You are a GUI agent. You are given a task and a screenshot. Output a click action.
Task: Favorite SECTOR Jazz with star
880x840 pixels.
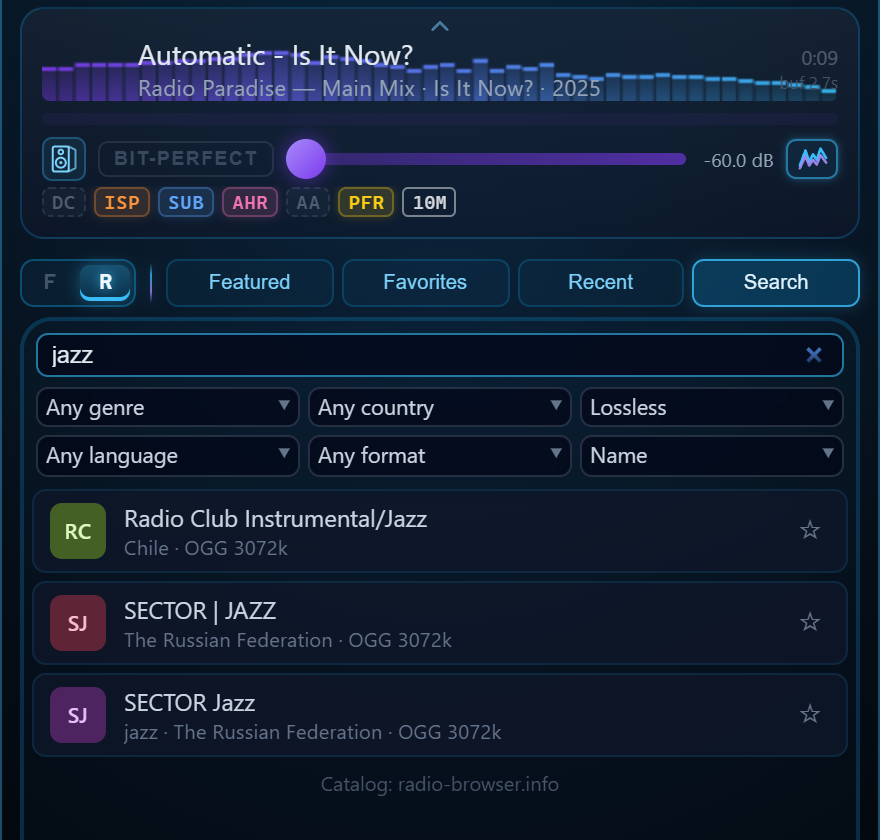coord(810,714)
